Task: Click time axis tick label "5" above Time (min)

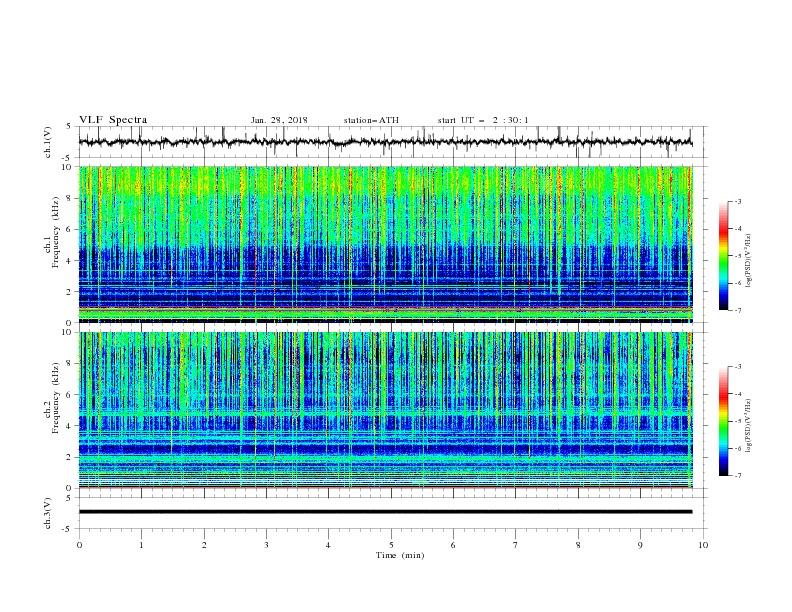Action: click(391, 545)
